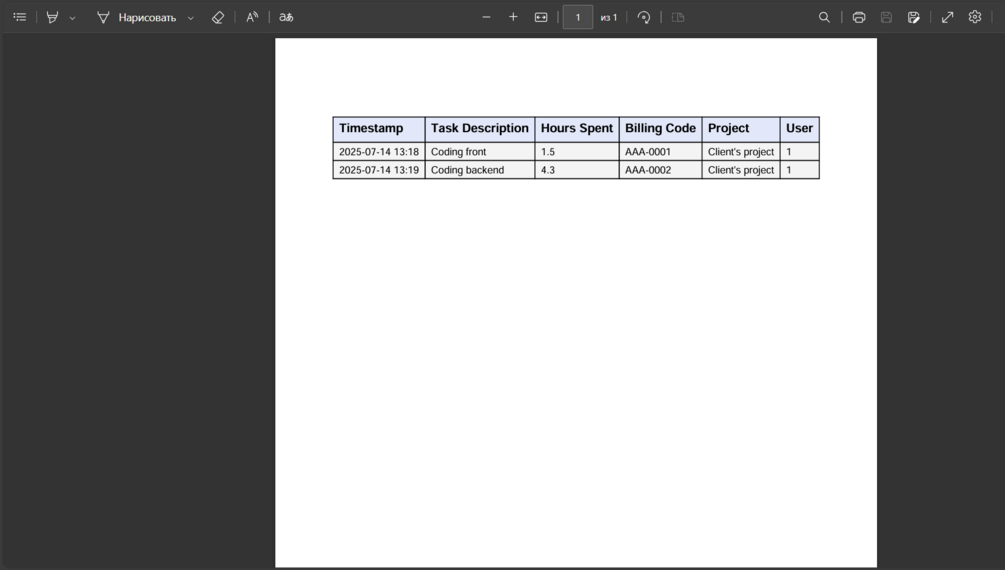Zoom out of the PDF page

[x=486, y=17]
